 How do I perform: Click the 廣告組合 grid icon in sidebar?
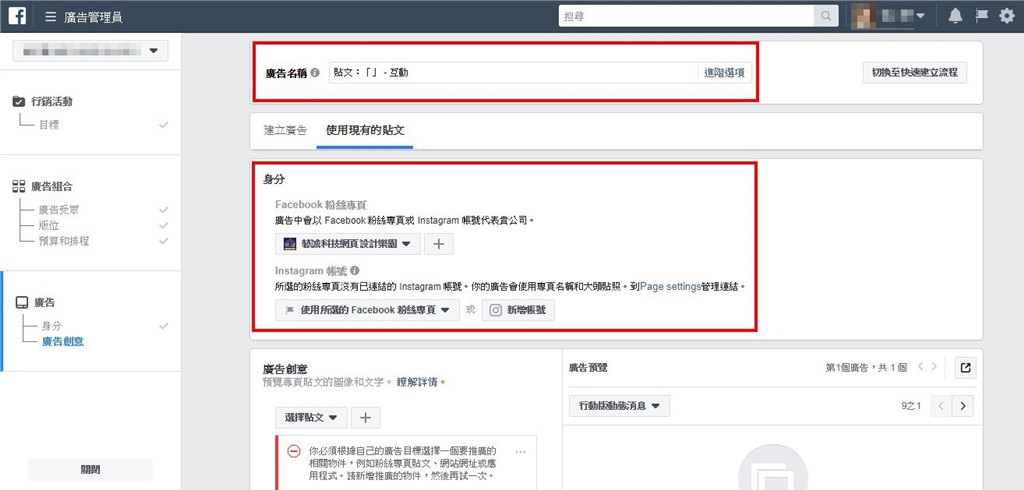19,187
